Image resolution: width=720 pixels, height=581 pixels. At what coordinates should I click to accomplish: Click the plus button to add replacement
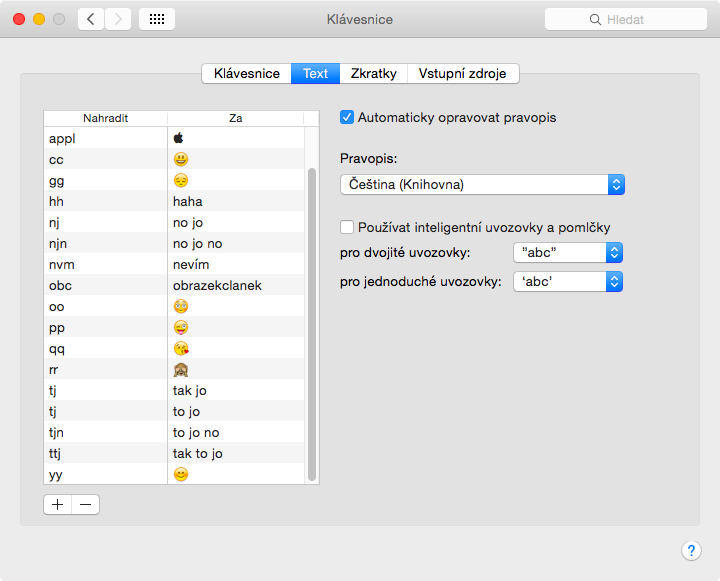58,505
